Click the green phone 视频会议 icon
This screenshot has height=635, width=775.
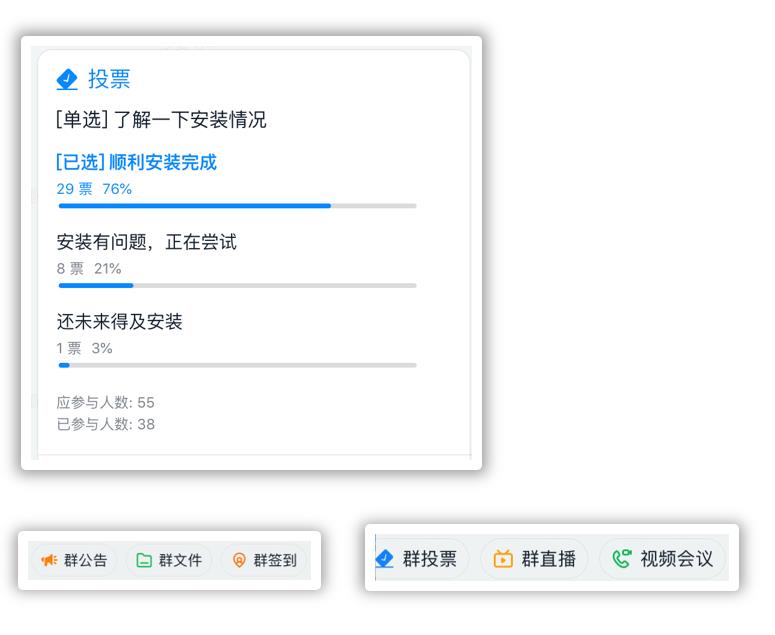[x=622, y=559]
